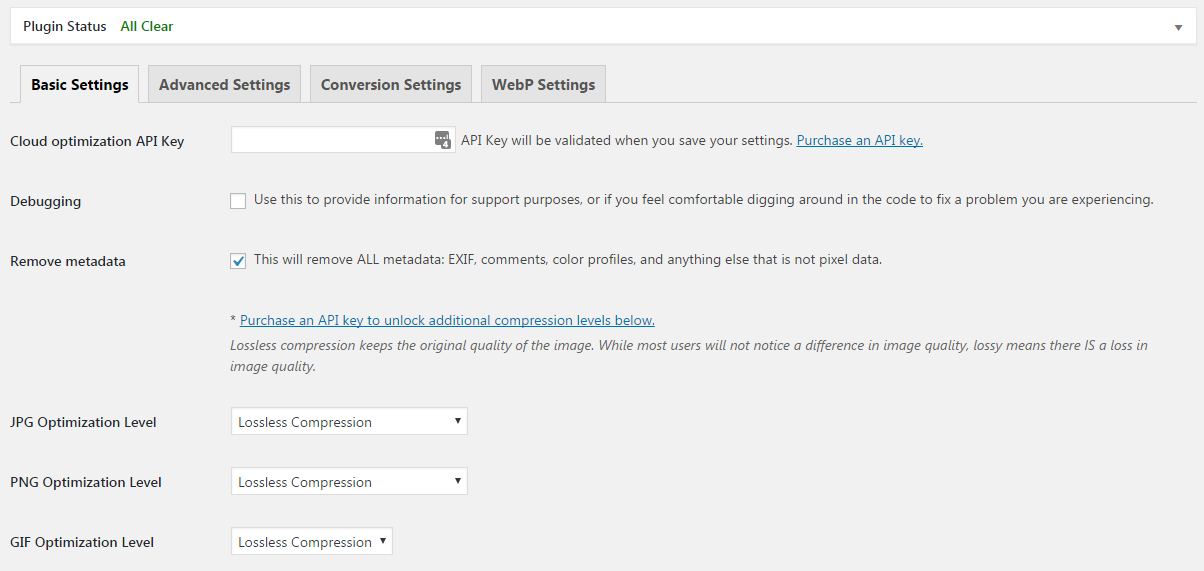Go to the WebP Settings tab
Viewport: 1204px width, 571px height.
tap(543, 85)
